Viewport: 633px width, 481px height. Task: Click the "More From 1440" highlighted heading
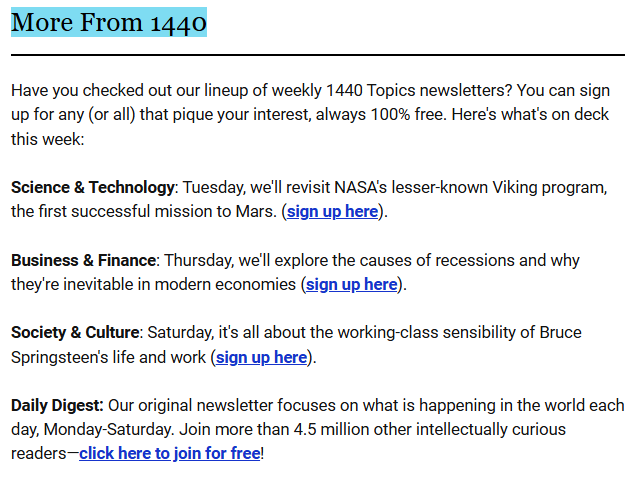click(109, 21)
